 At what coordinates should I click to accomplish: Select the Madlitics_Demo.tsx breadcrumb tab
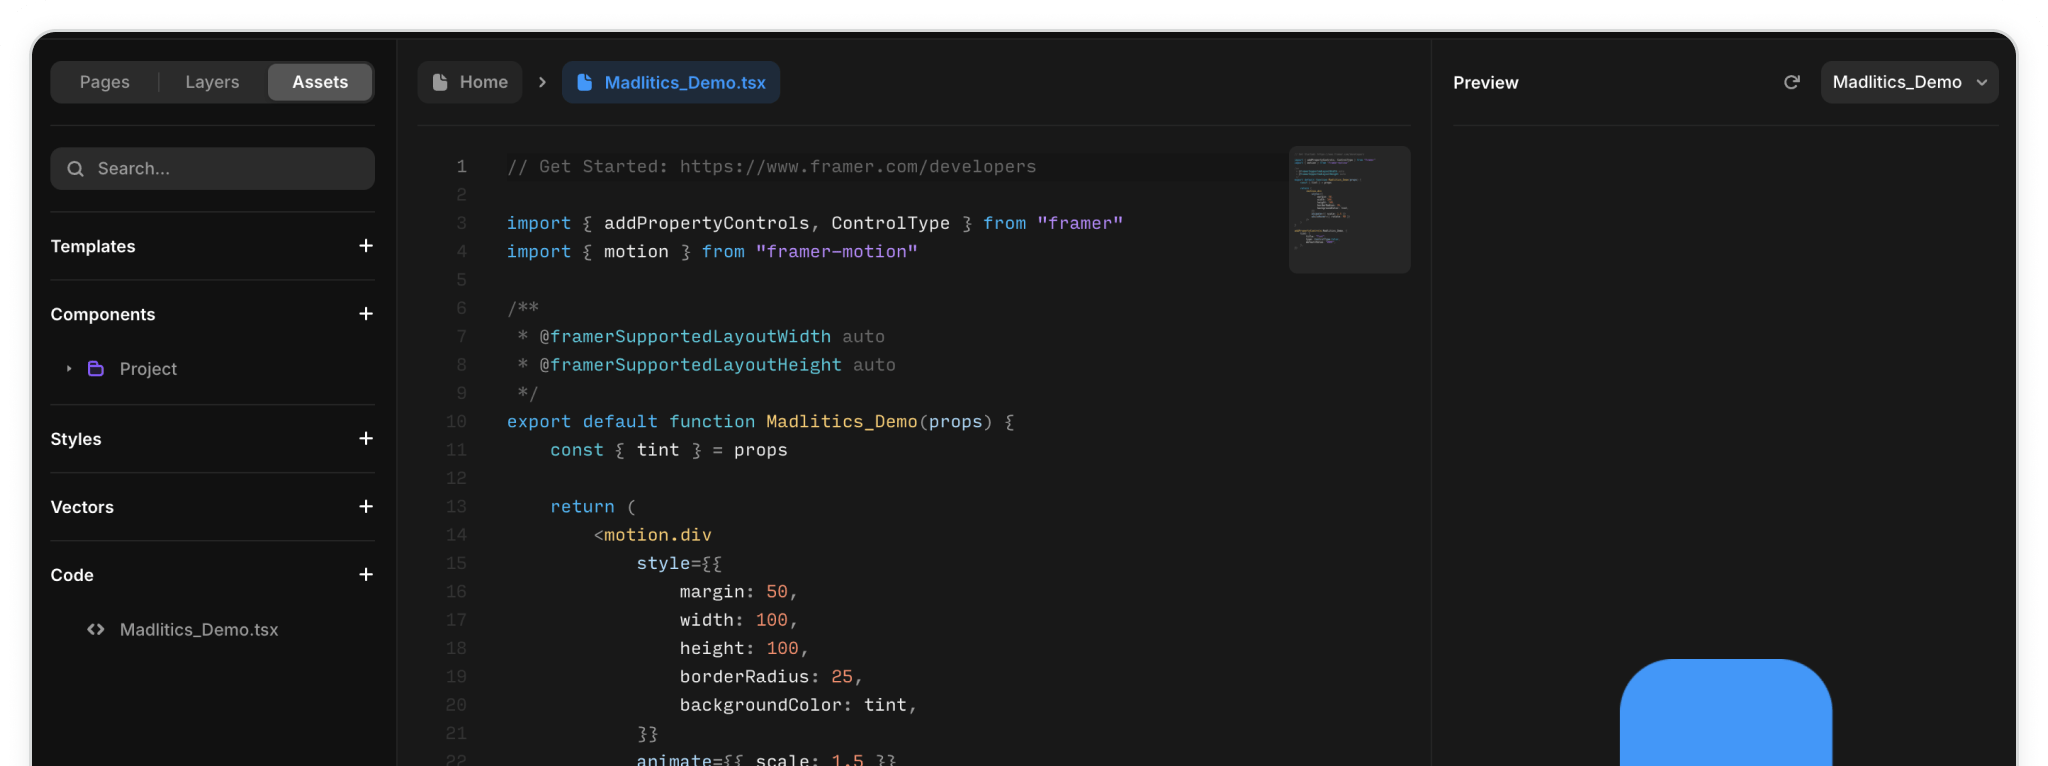tap(671, 82)
